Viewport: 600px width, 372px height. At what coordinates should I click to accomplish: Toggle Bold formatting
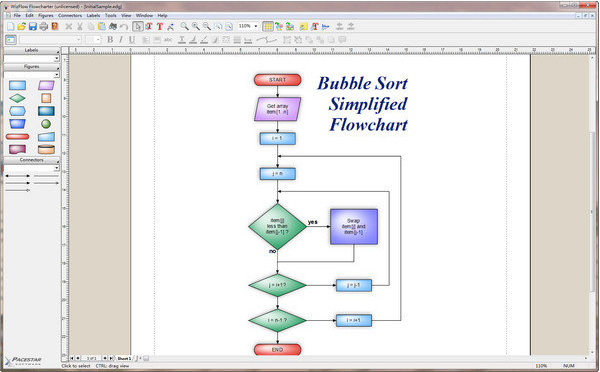[110, 39]
